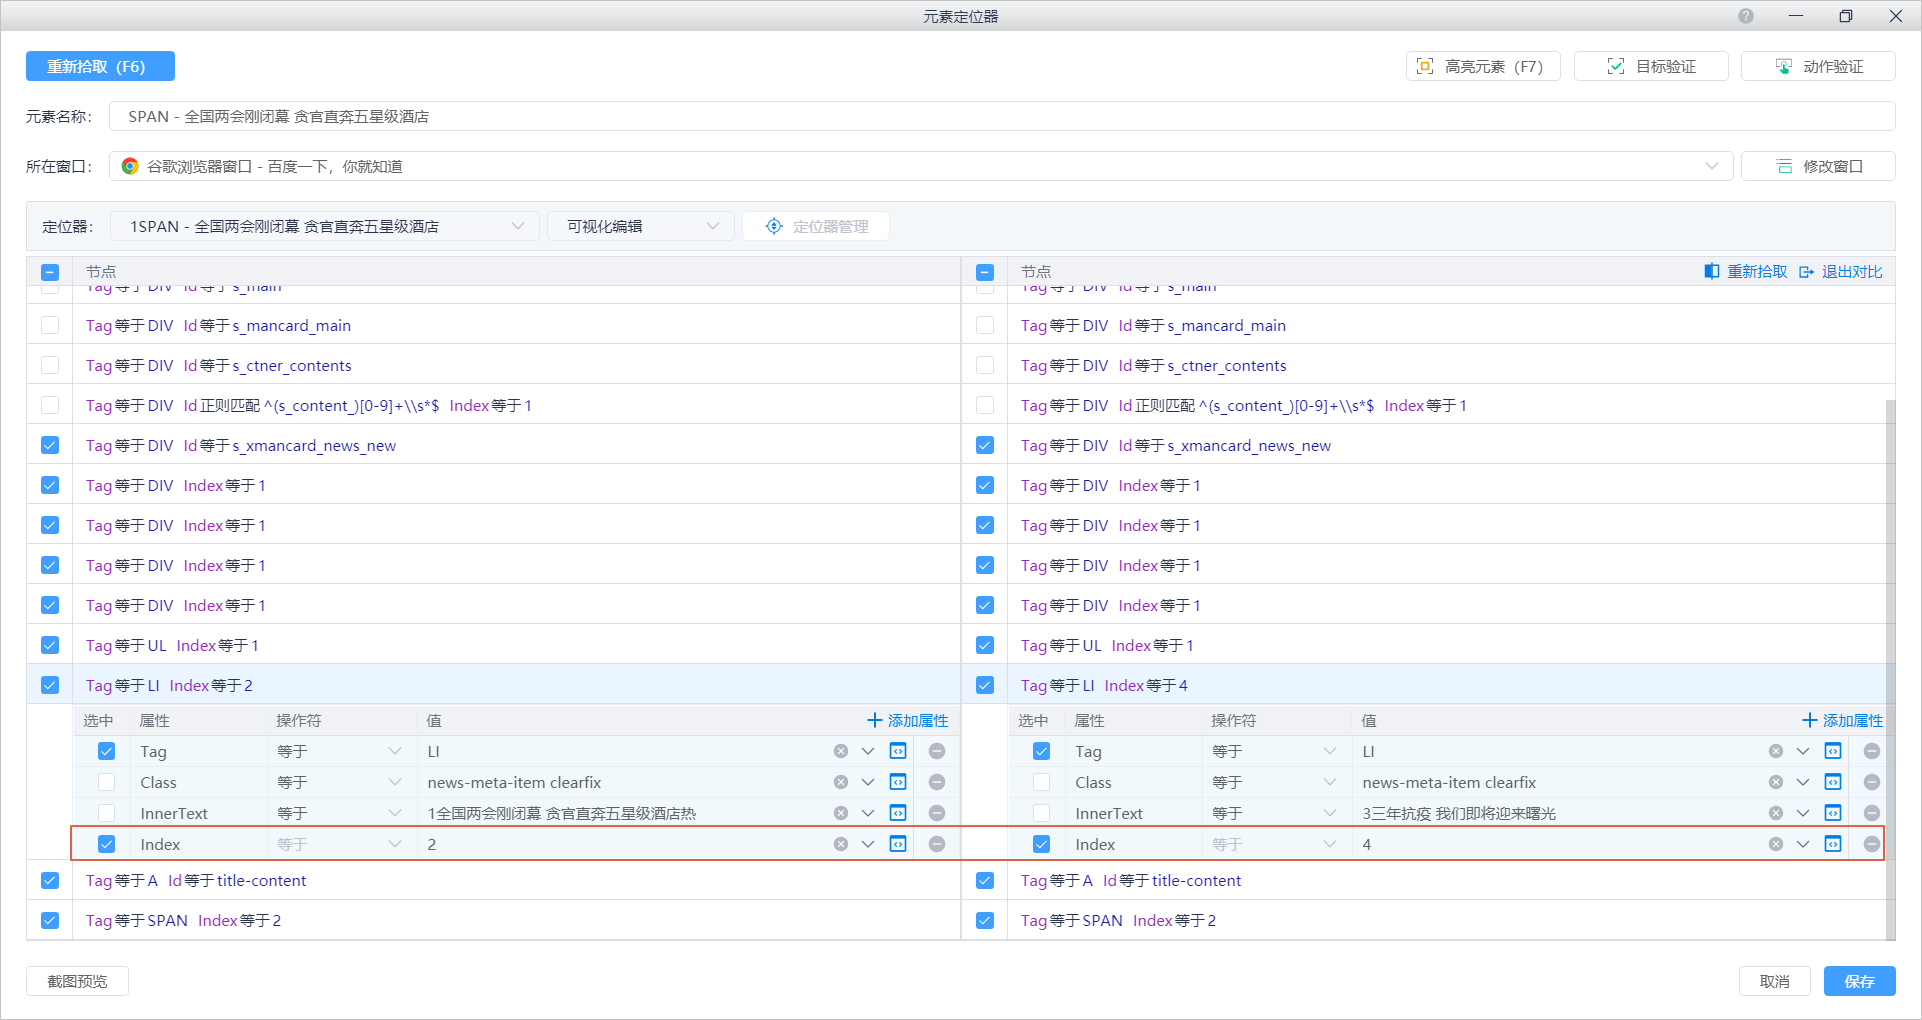Uncheck the left Index attribute checkbox
The height and width of the screenshot is (1020, 1922).
tap(107, 844)
